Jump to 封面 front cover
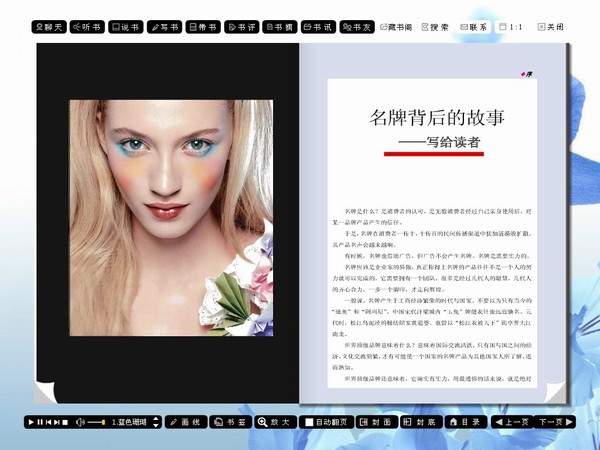Image resolution: width=600 pixels, height=450 pixels. tap(377, 422)
